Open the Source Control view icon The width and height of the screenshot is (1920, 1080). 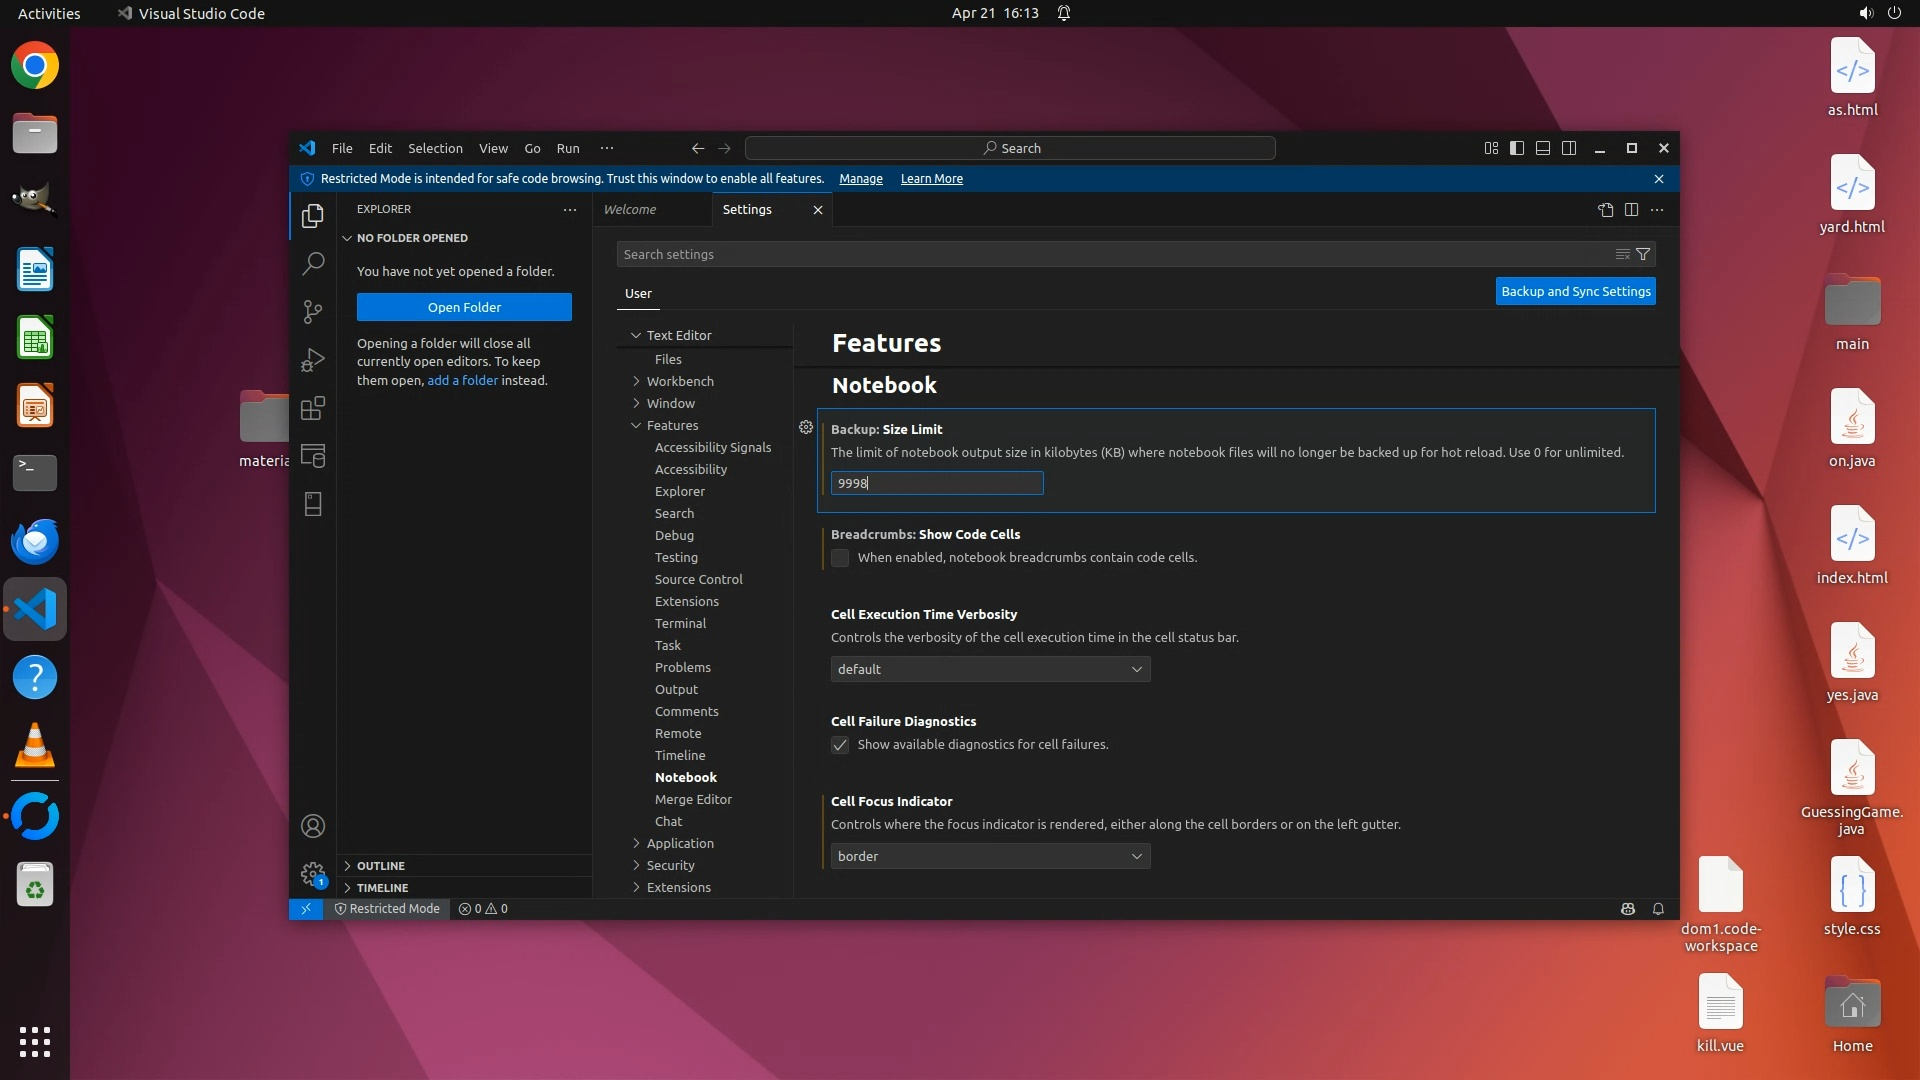tap(313, 312)
